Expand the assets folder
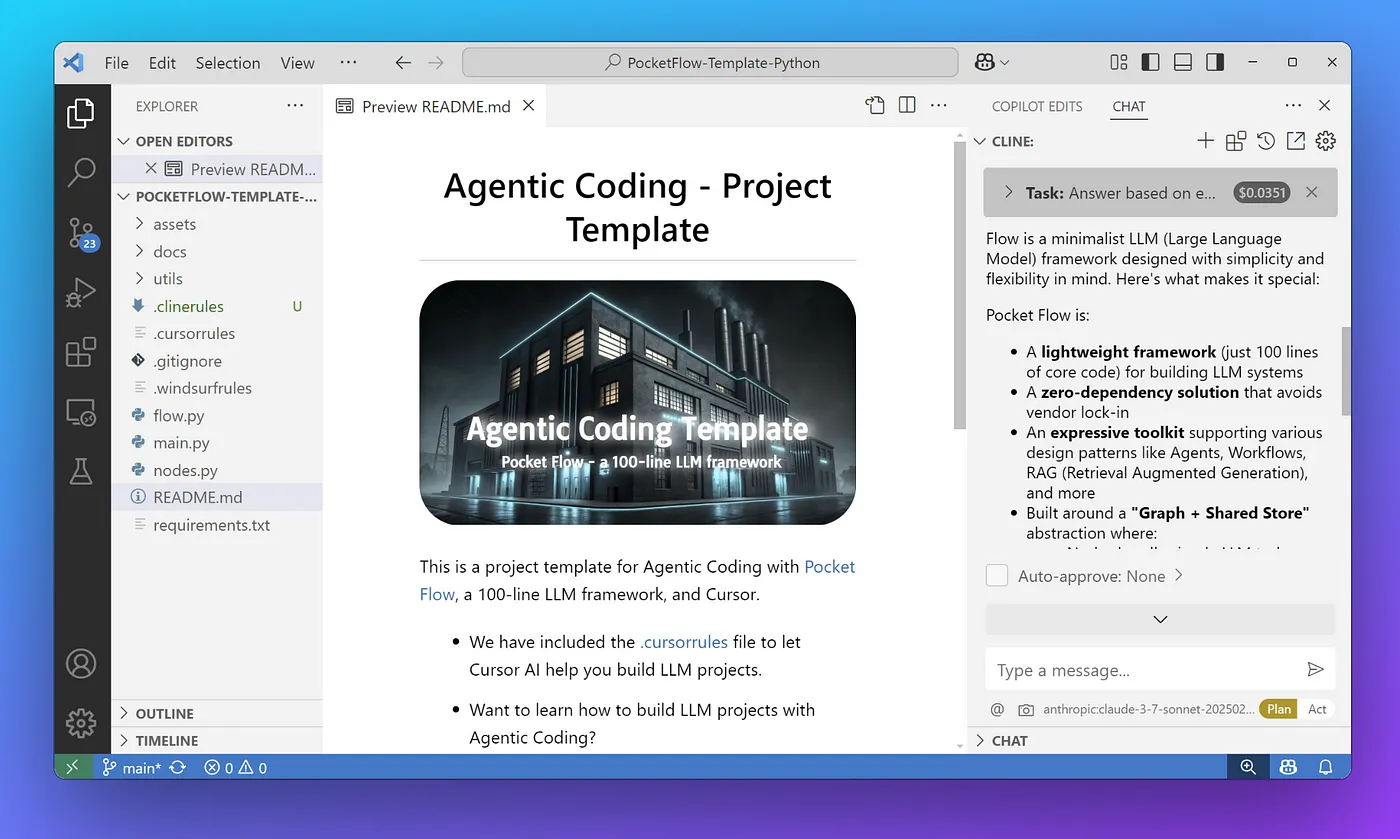This screenshot has height=839, width=1400. pos(217,224)
